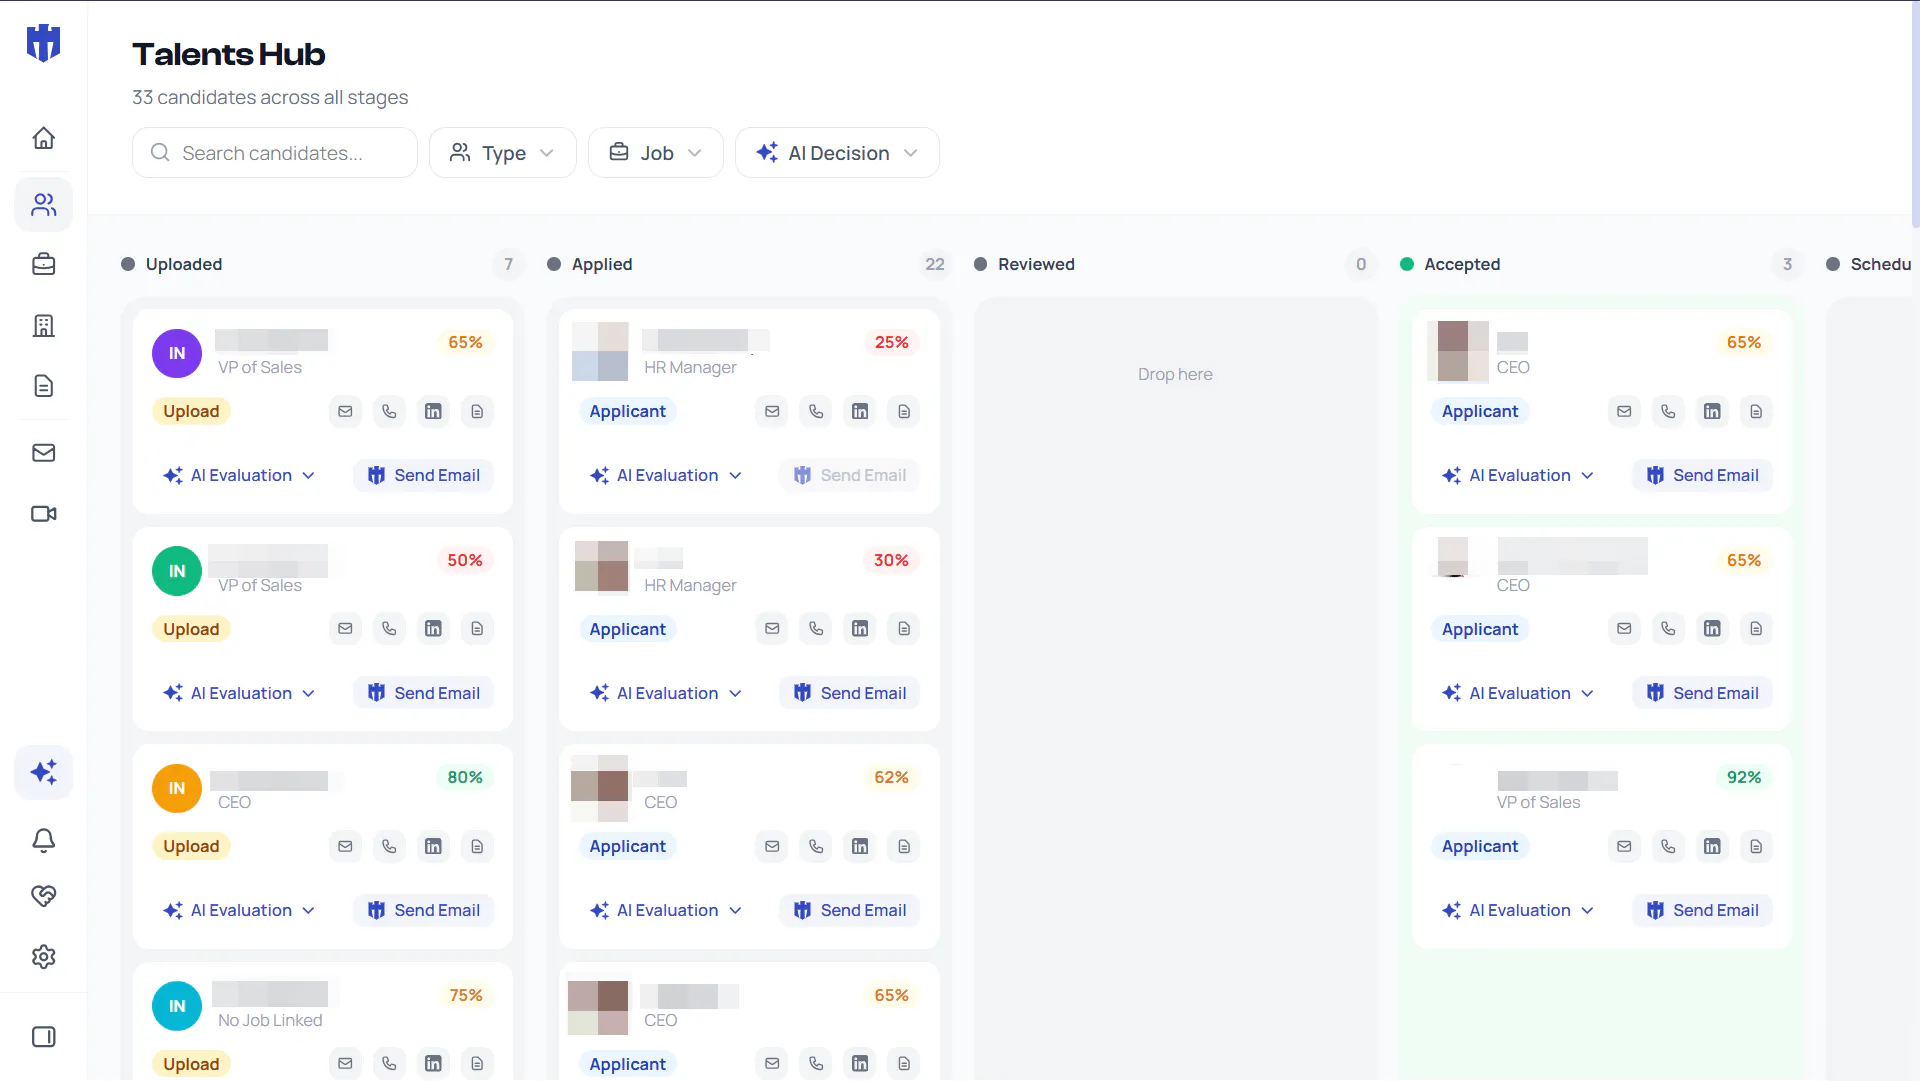Screen dimensions: 1920x1081
Task: Open the AI sparkle icon in sidebar
Action: 43,772
